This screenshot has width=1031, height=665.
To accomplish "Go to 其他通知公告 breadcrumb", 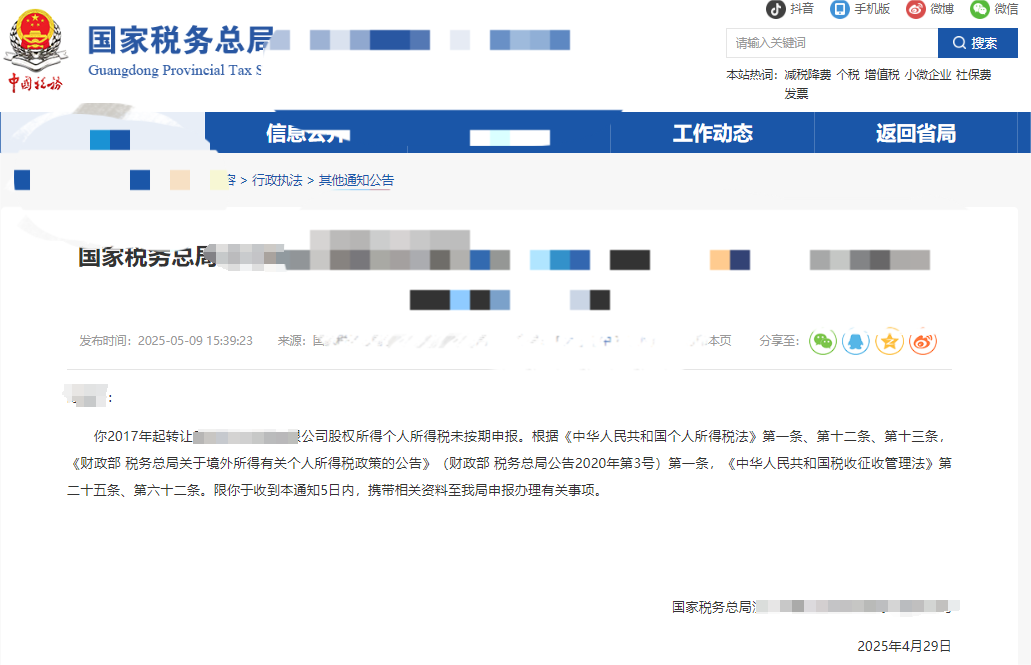I will 356,180.
